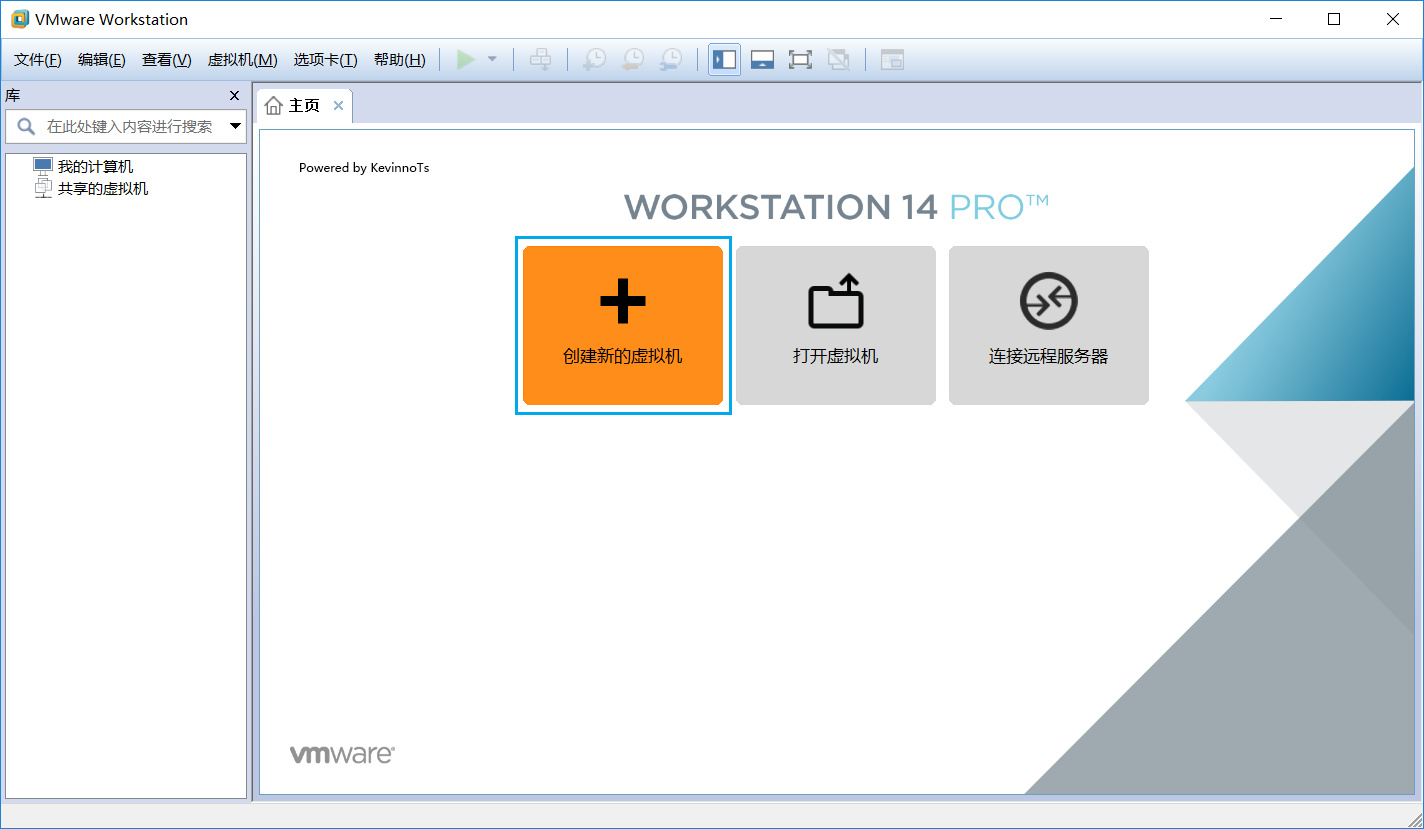Select the 主页 tab
The image size is (1424, 829).
304,106
